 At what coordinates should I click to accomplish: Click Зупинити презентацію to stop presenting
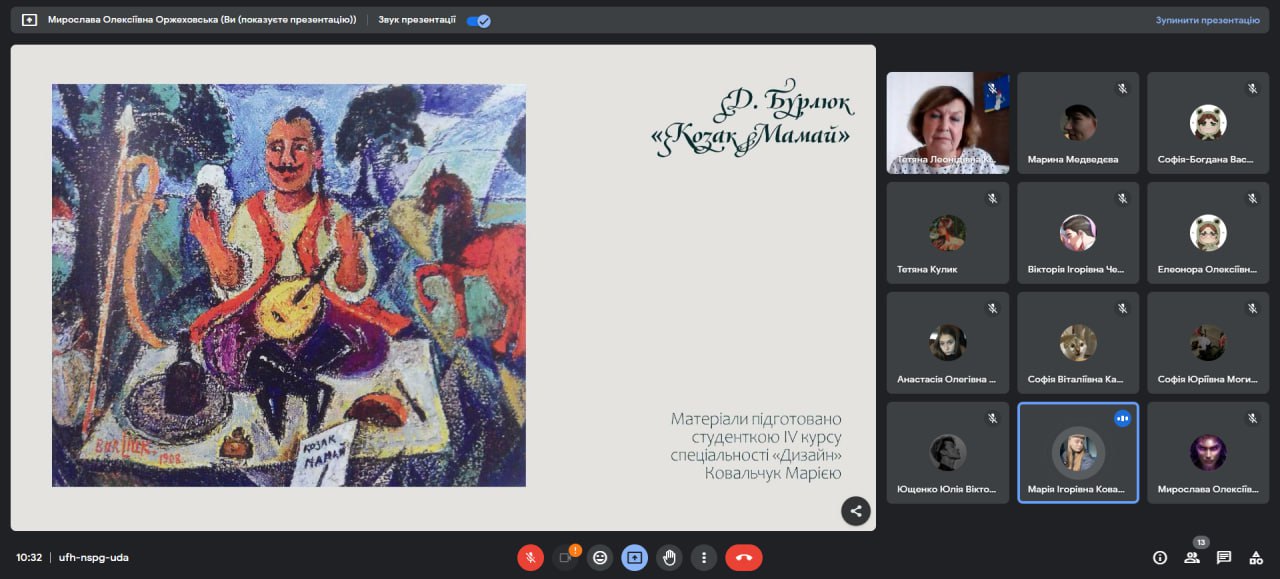tap(1207, 20)
